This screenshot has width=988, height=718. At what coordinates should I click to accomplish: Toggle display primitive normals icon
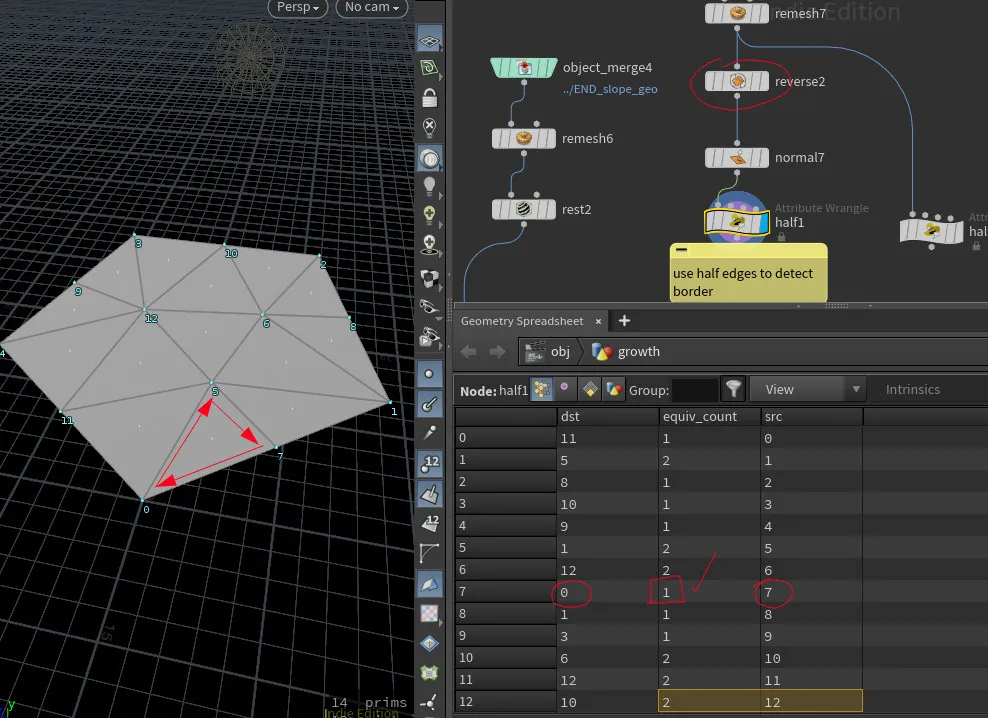pos(429,494)
